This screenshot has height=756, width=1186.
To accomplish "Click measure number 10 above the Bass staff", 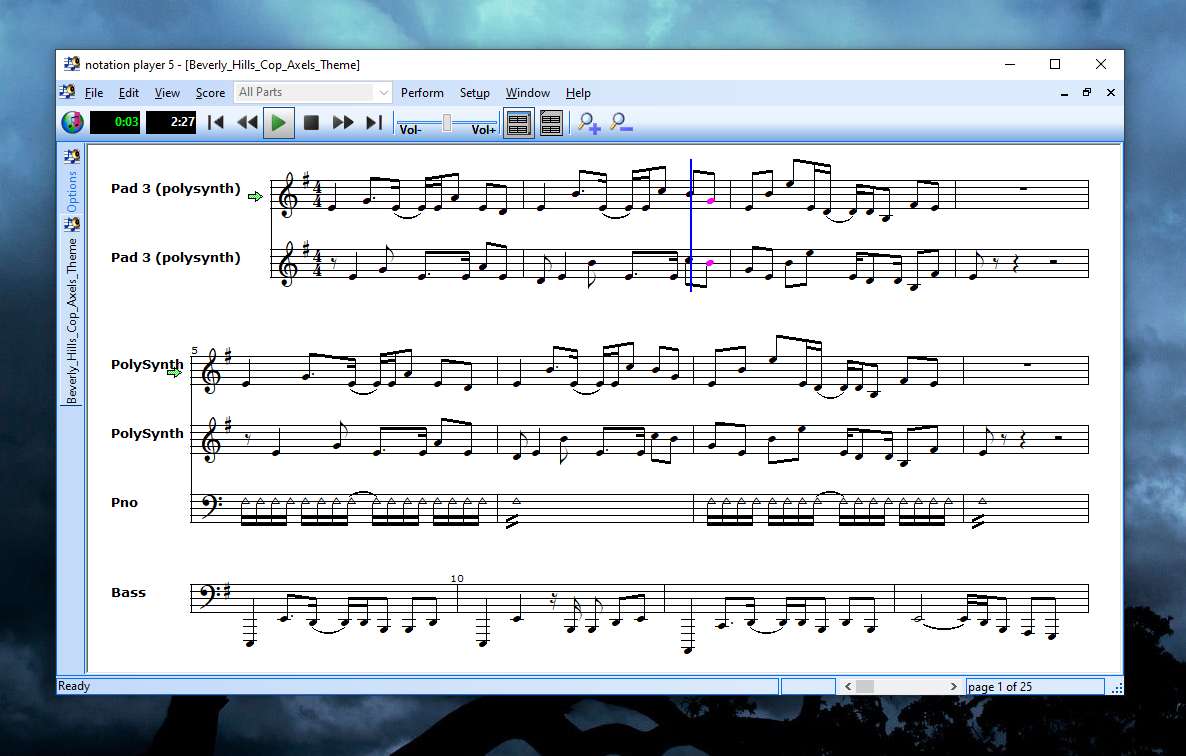I will [457, 578].
